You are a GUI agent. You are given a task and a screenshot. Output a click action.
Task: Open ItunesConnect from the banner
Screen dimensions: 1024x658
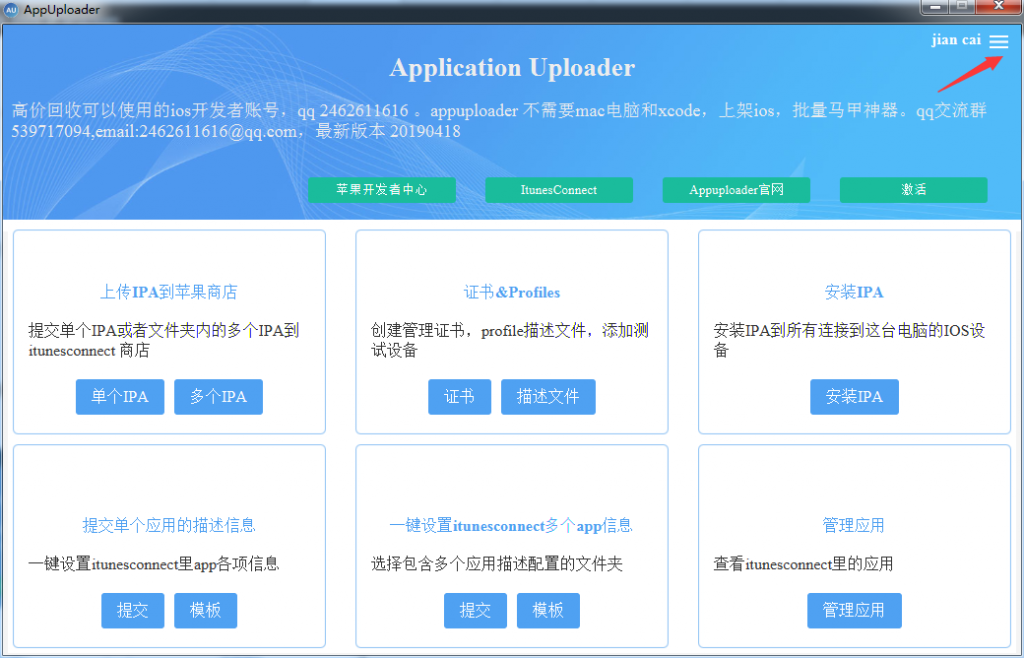(558, 190)
